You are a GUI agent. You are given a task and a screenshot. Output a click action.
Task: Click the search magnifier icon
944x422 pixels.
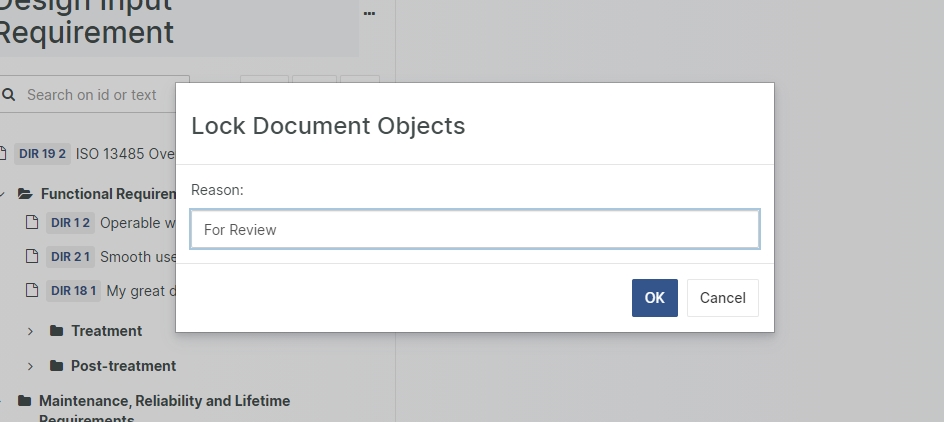[9, 95]
